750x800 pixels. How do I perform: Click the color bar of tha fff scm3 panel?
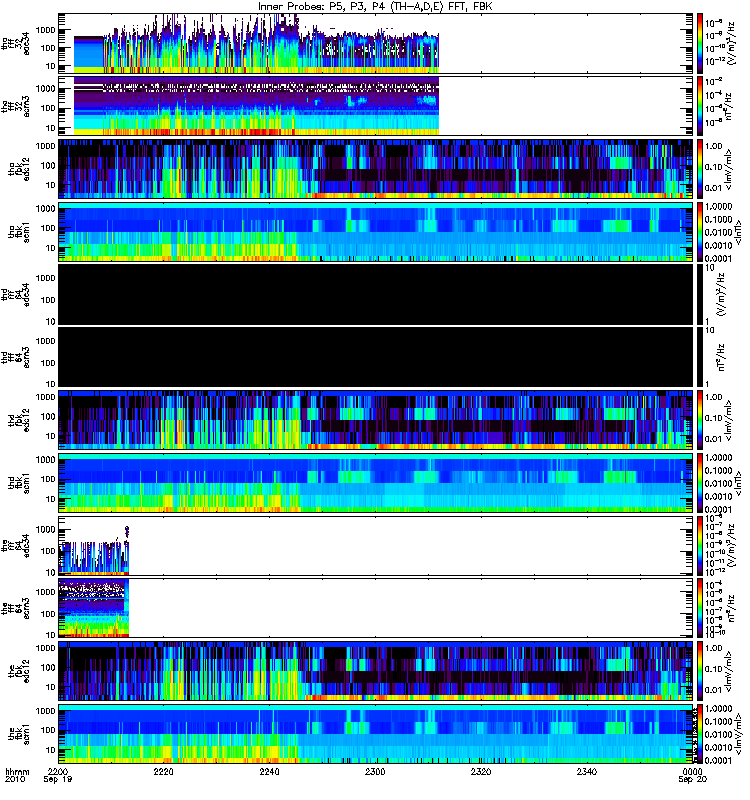[700, 106]
